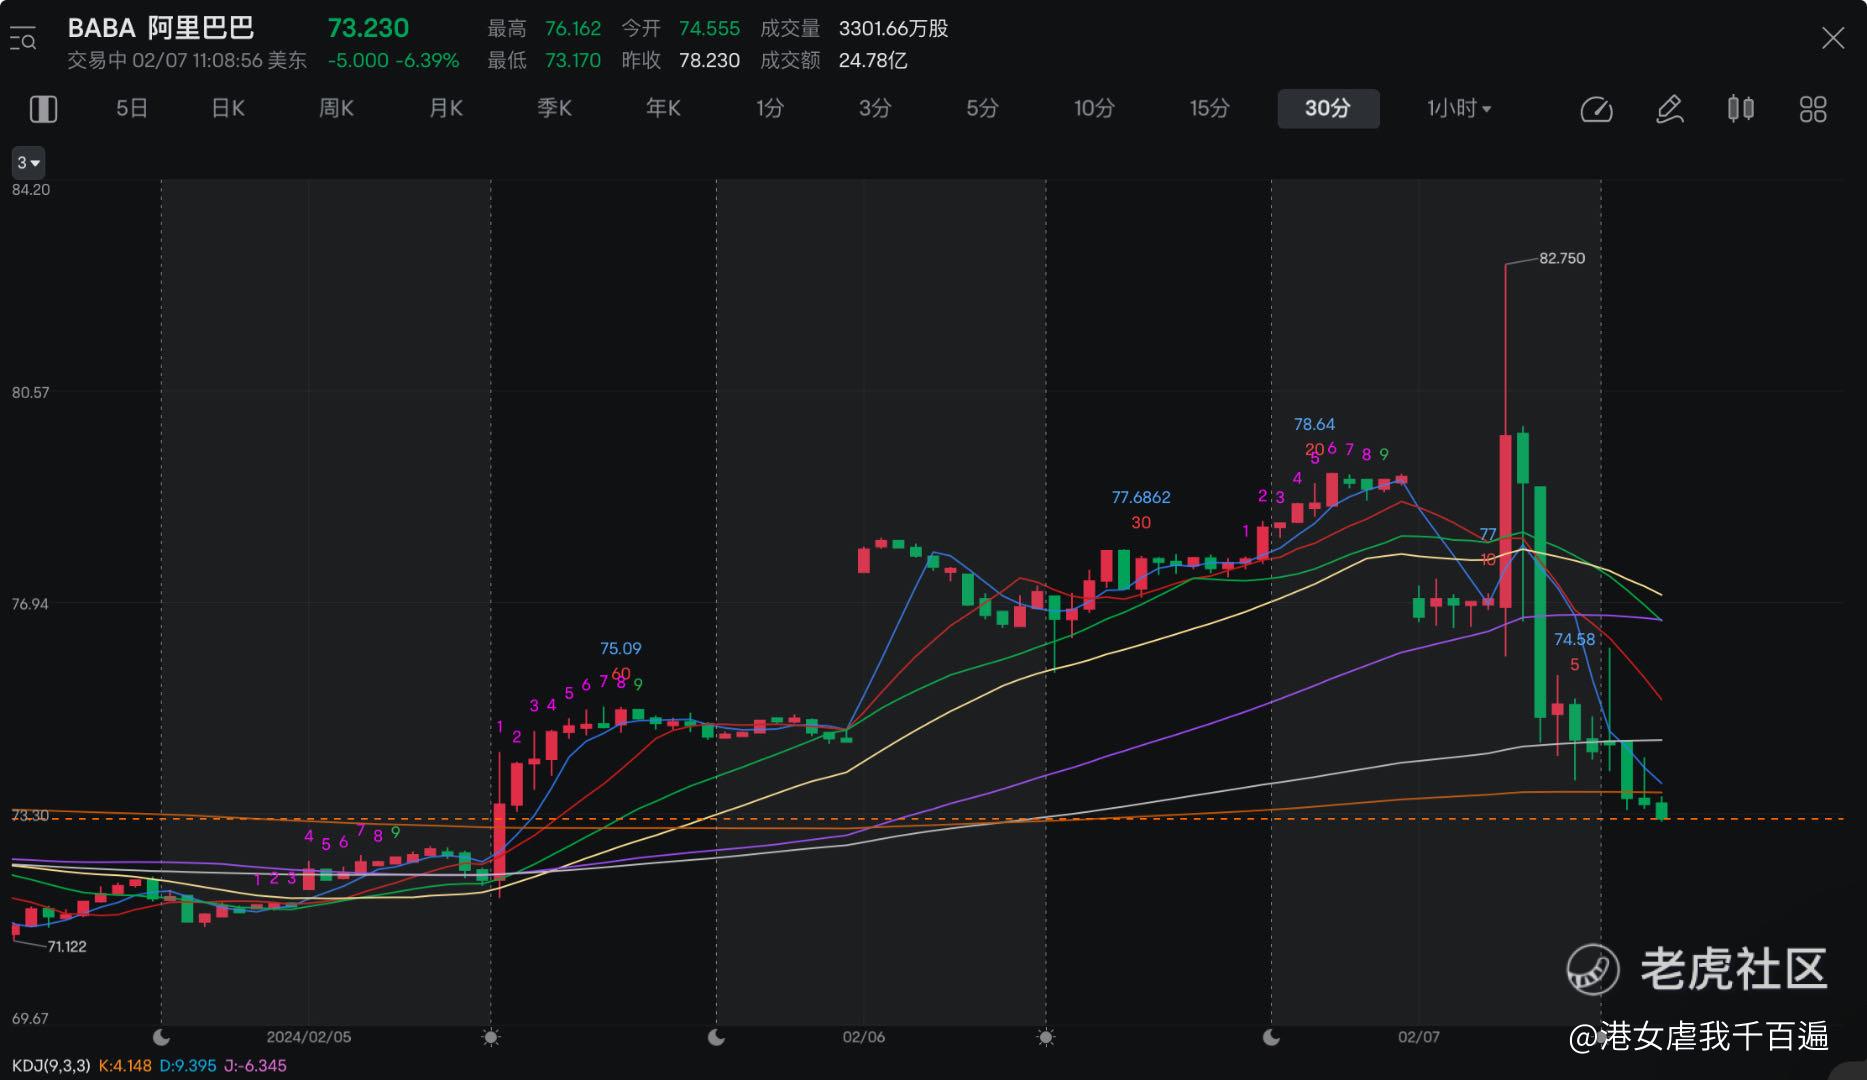1867x1080 pixels.
Task: Switch to the 周K chart
Action: point(336,109)
